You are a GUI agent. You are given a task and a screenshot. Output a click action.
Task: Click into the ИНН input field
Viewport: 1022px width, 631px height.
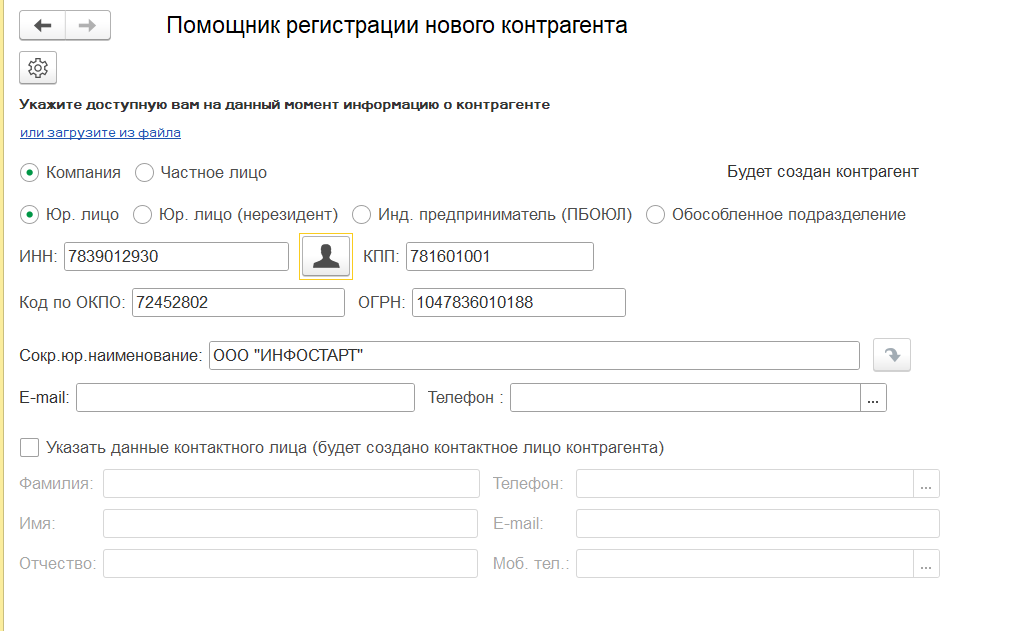coord(176,257)
